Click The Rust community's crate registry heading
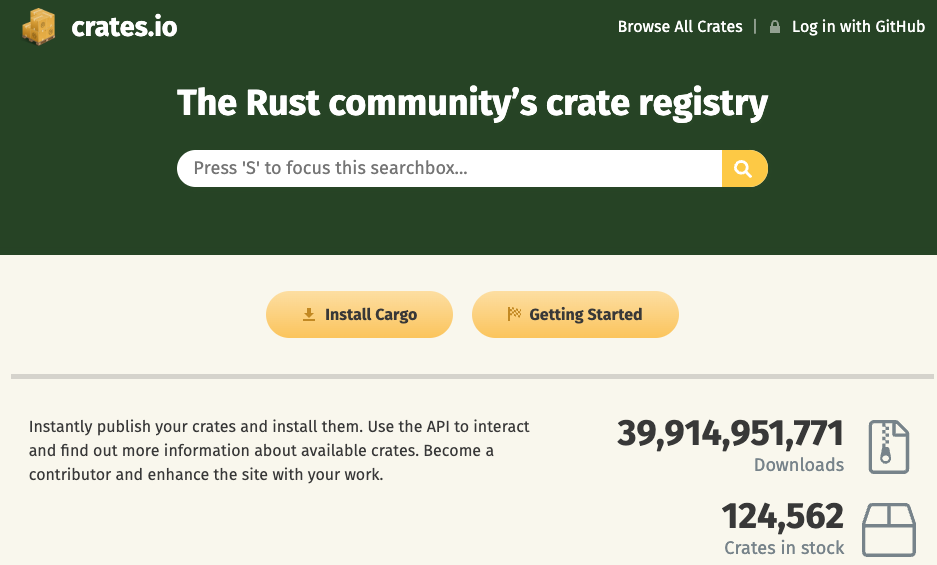The width and height of the screenshot is (937, 565). (x=472, y=103)
